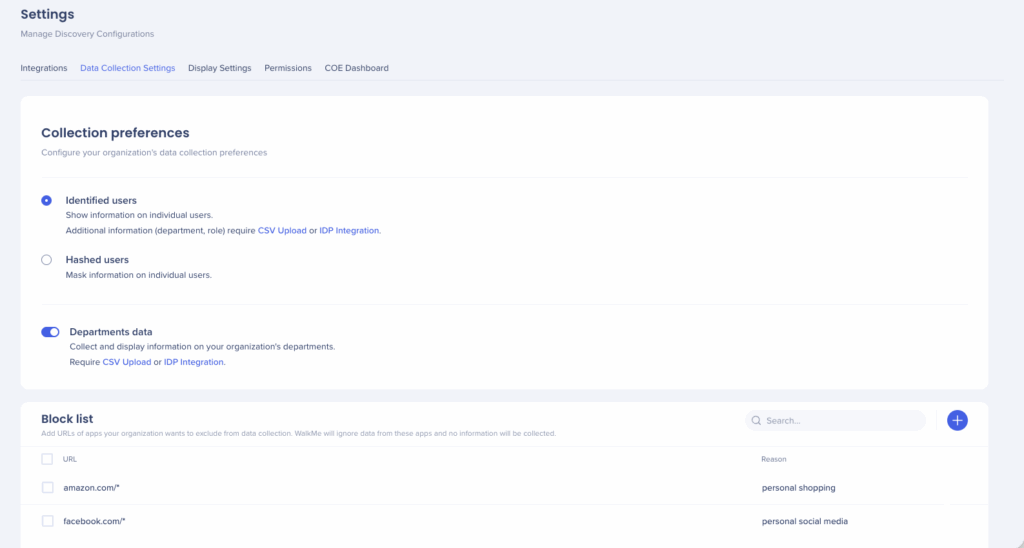Viewport: 1024px width, 548px height.
Task: Open IDP Integration link under Departments data
Action: coord(194,362)
